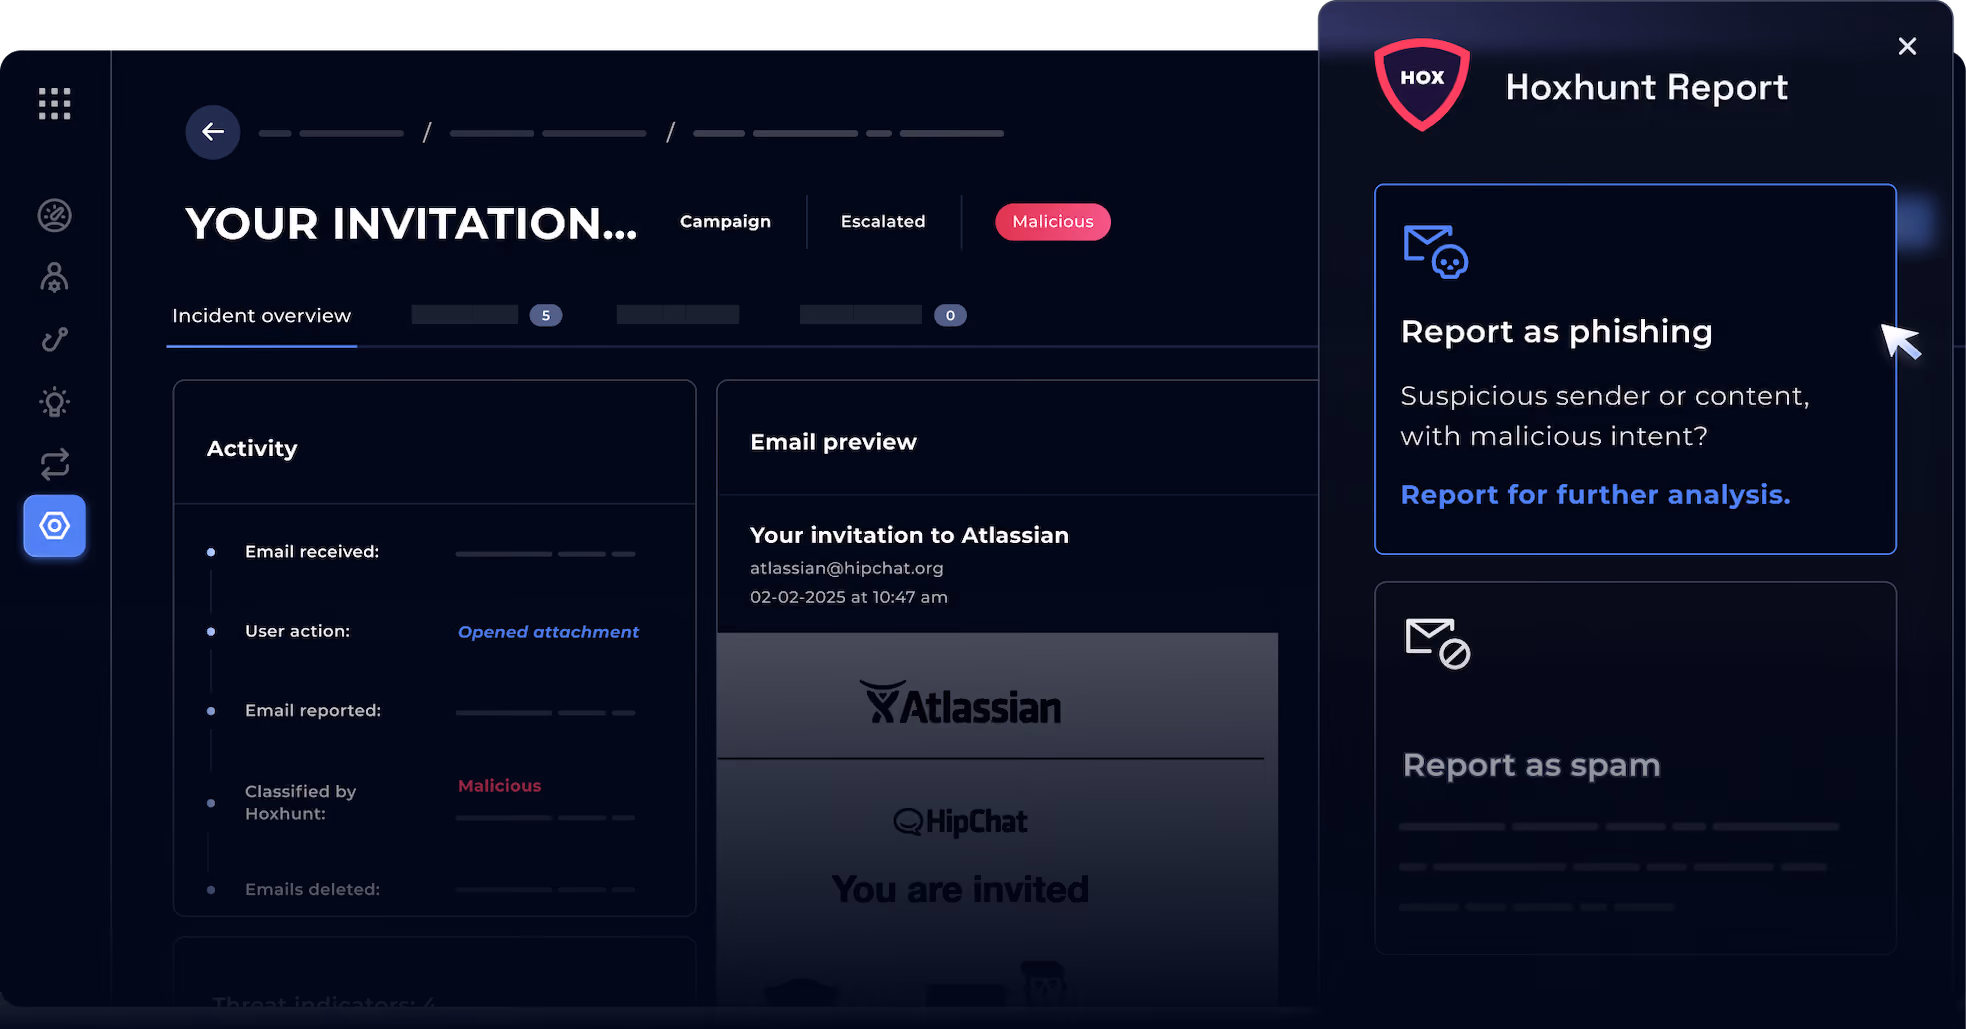The width and height of the screenshot is (1966, 1029).
Task: Click the spam envelope blocked icon
Action: pos(1438,643)
